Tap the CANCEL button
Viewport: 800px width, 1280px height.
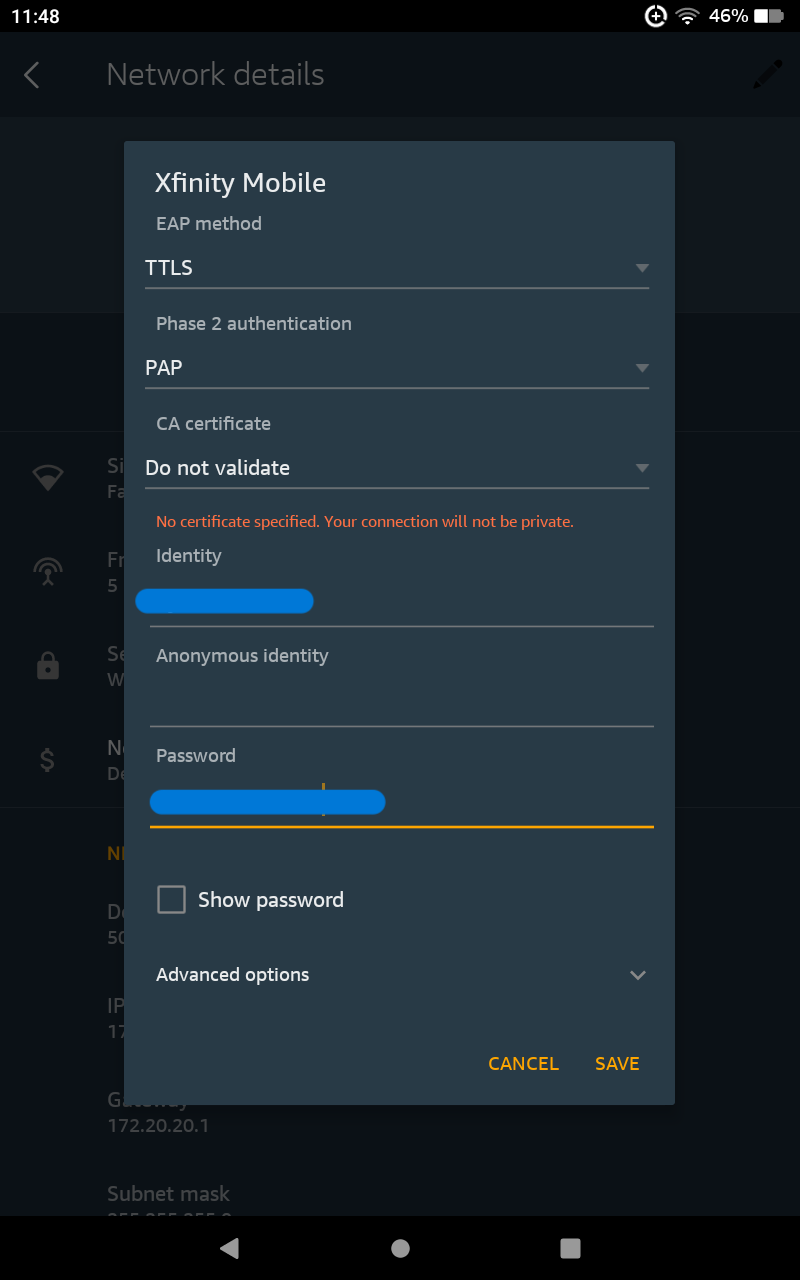click(x=523, y=1064)
